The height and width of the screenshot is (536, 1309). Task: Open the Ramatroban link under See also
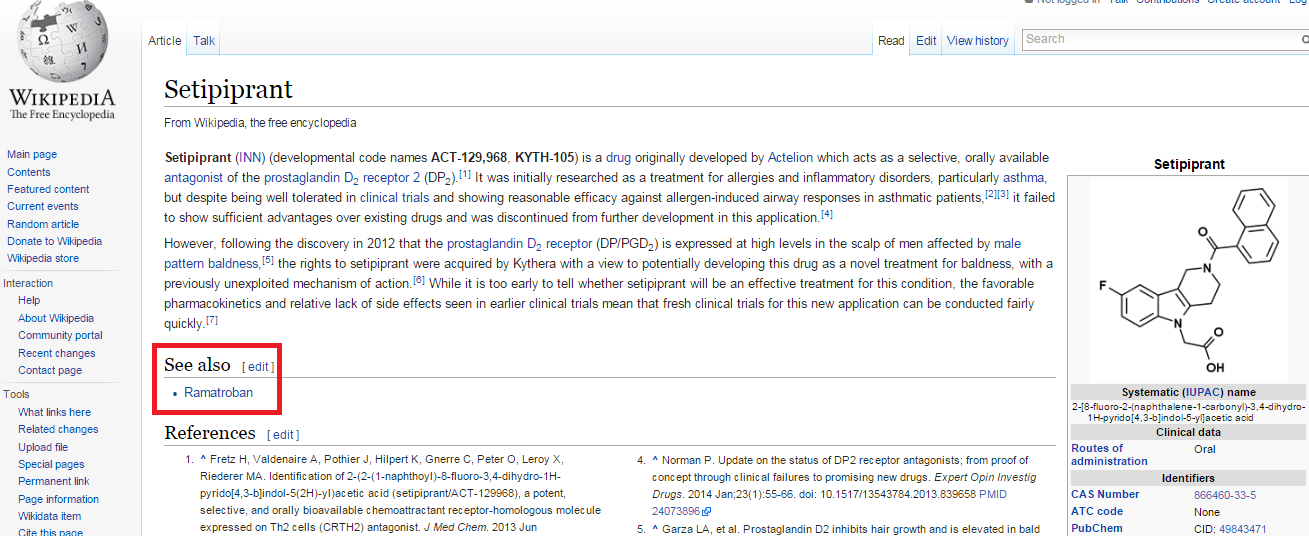(218, 393)
